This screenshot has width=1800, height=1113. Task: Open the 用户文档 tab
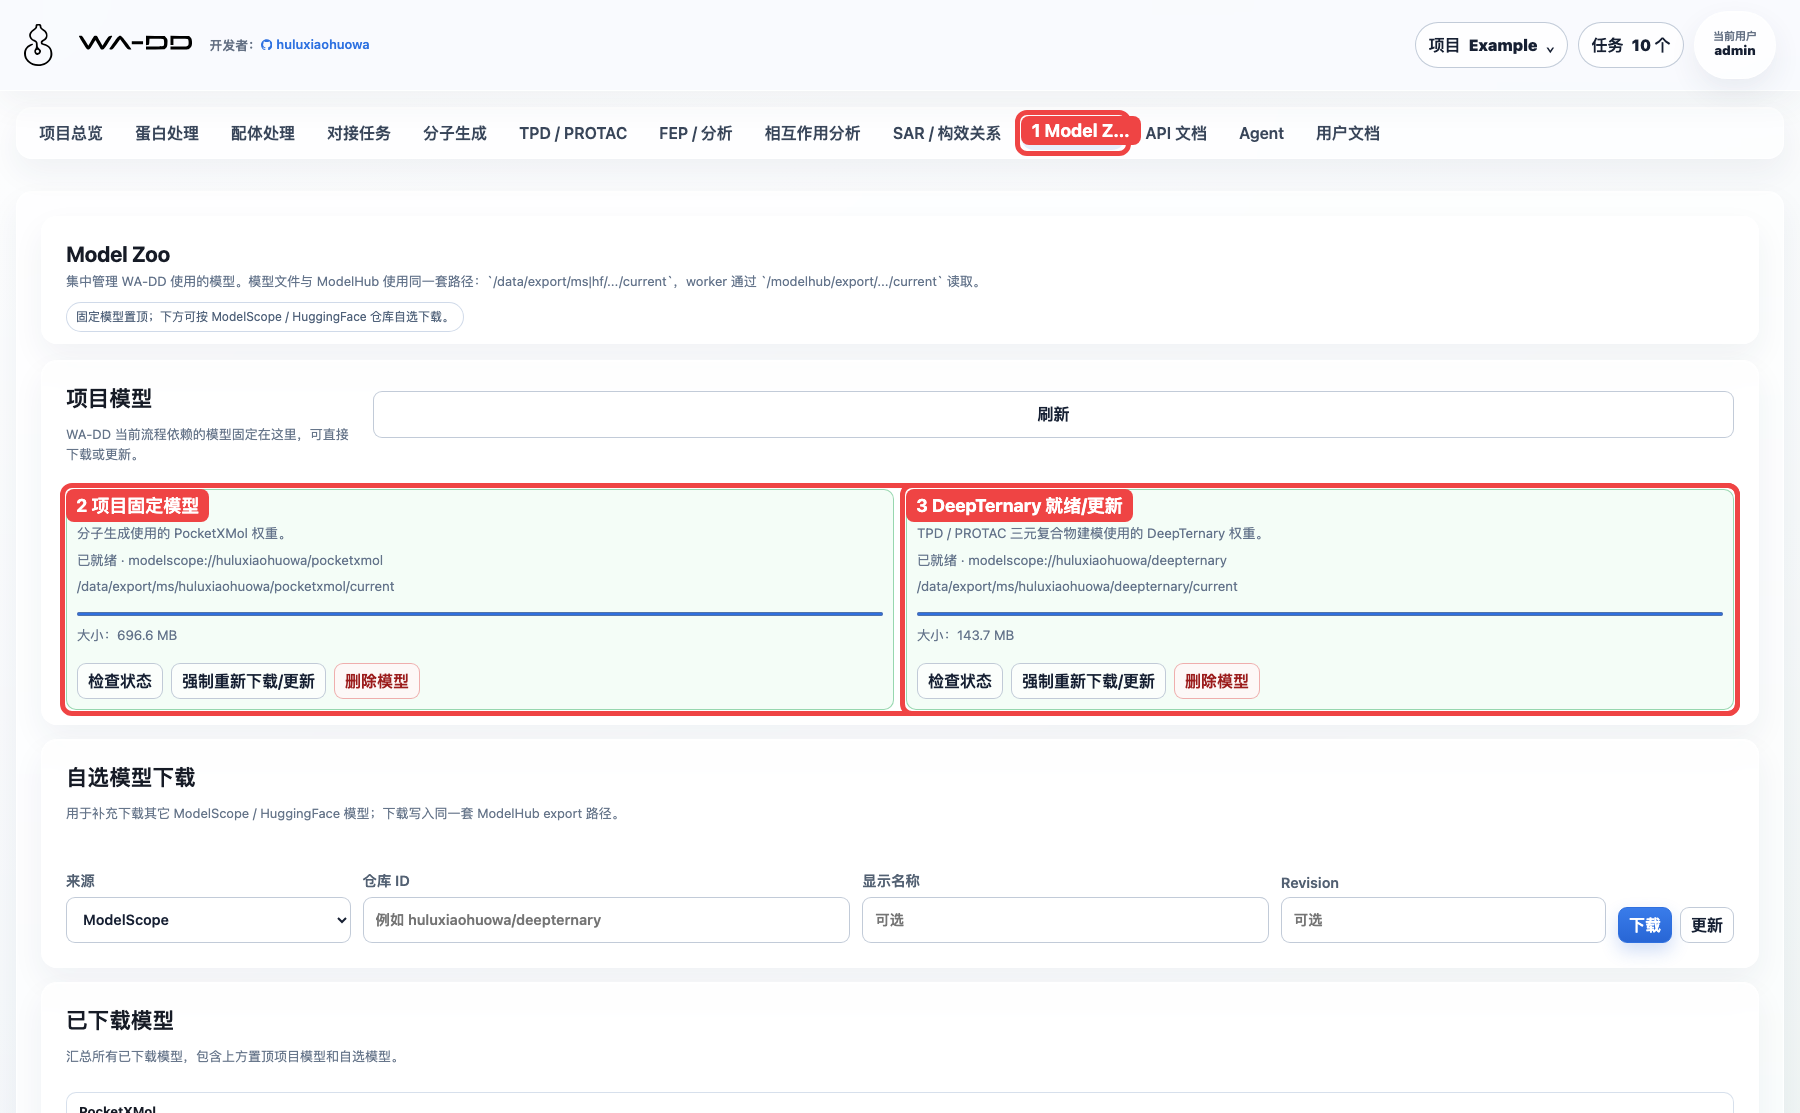(x=1348, y=133)
